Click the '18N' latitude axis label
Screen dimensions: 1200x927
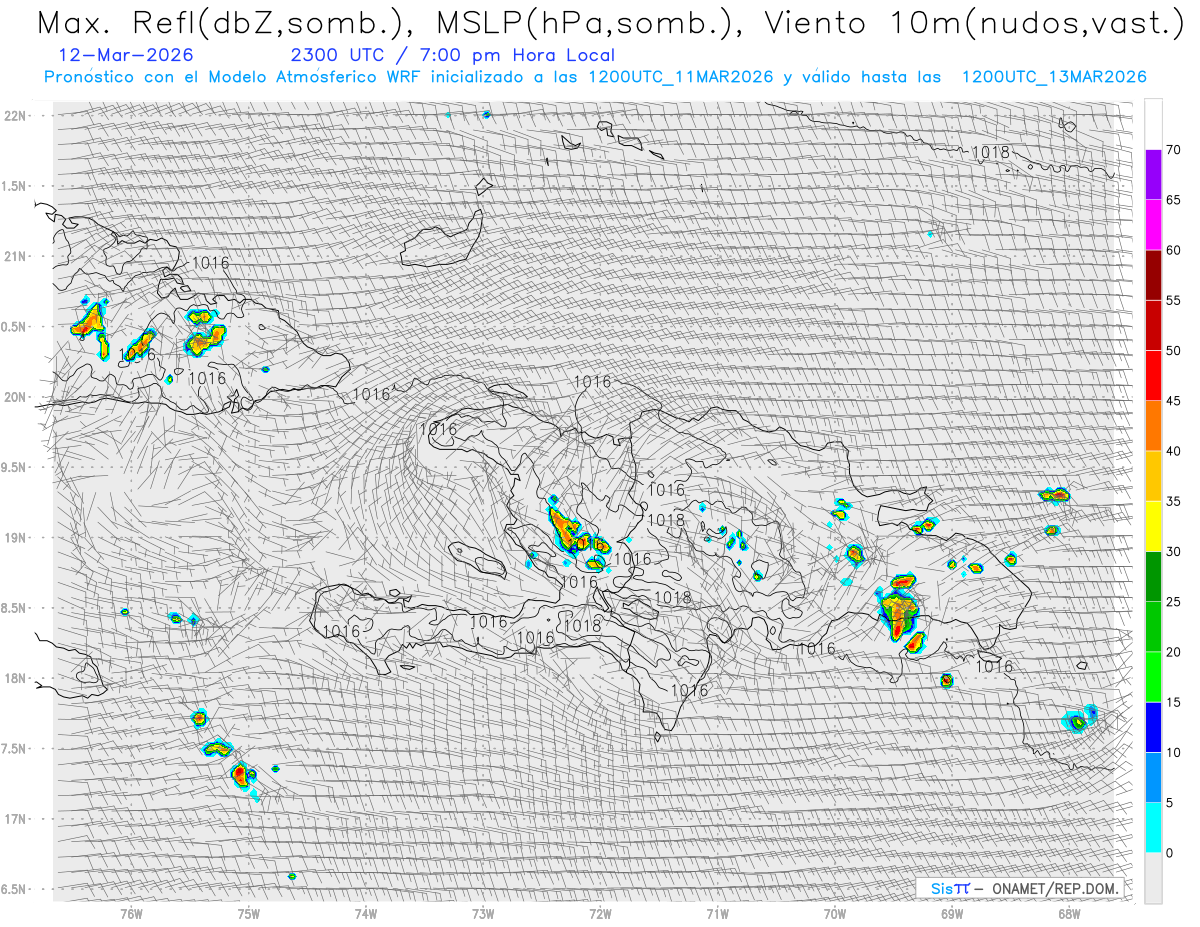(x=16, y=678)
